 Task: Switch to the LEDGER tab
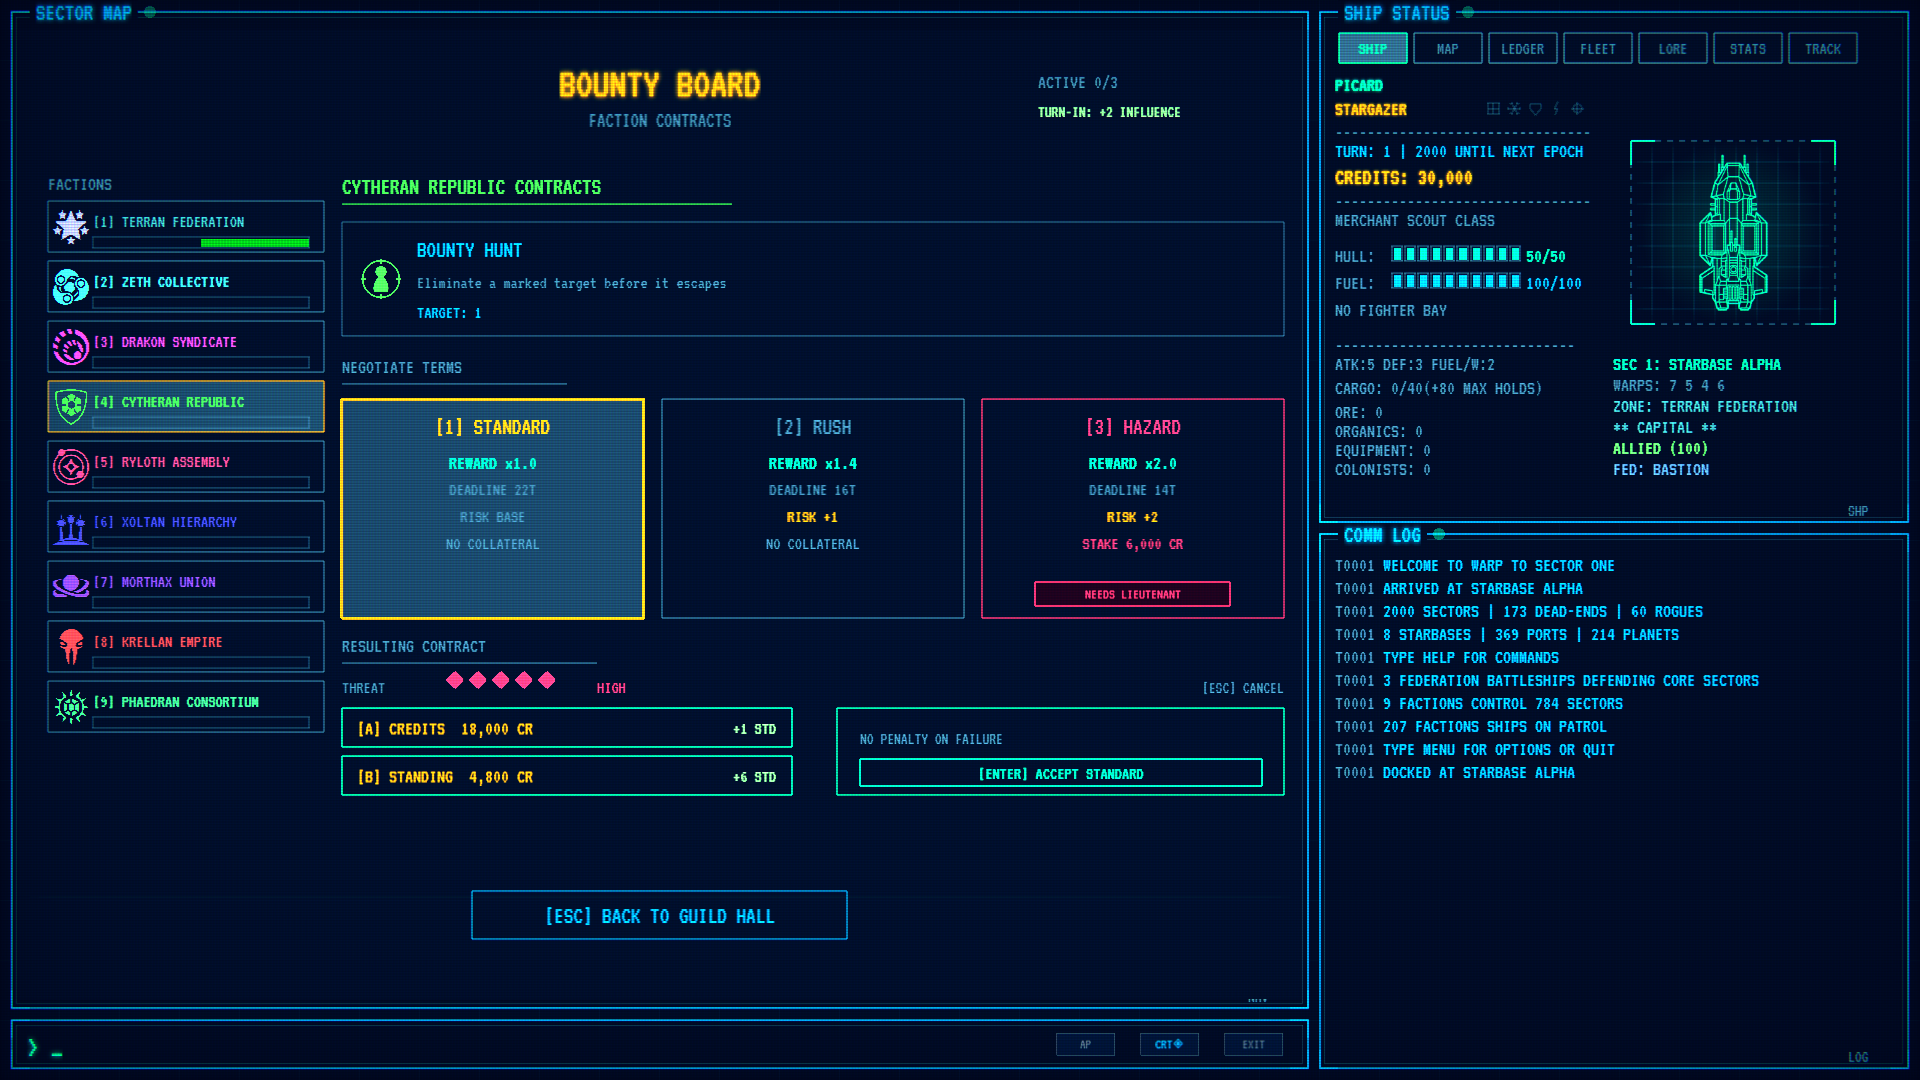[x=1522, y=49]
